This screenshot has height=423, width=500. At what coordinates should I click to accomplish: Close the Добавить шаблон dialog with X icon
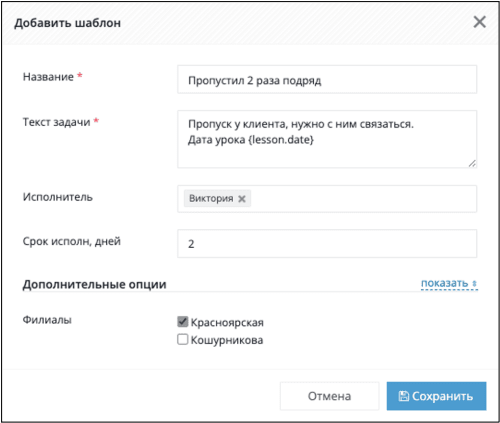479,22
